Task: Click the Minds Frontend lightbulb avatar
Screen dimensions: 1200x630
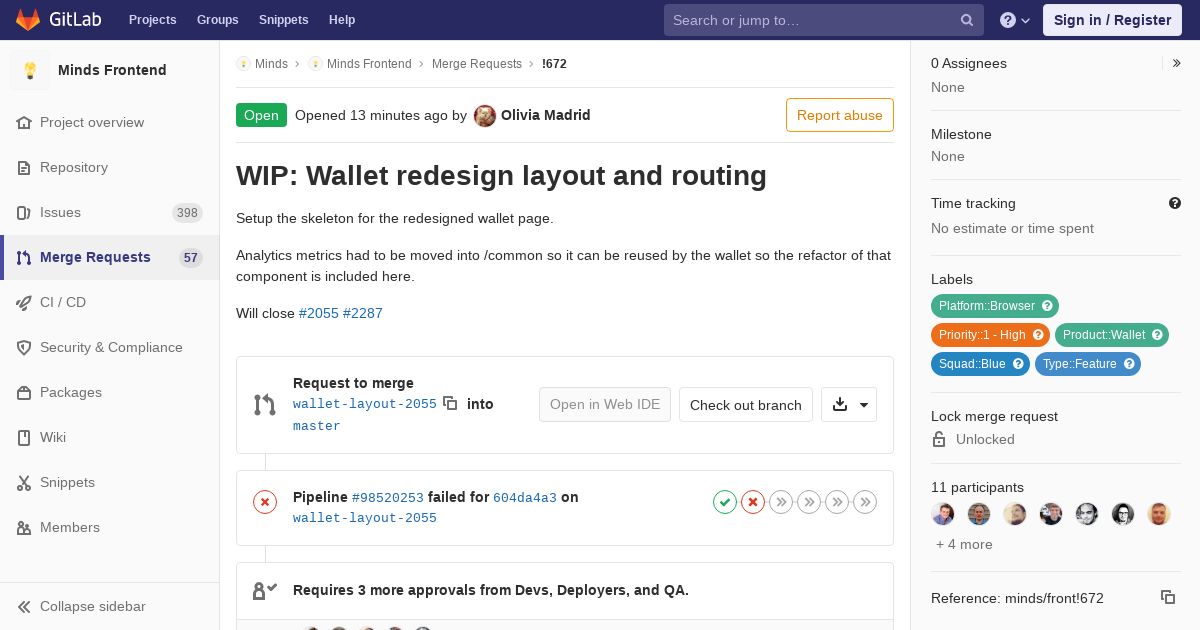Action: coord(30,70)
